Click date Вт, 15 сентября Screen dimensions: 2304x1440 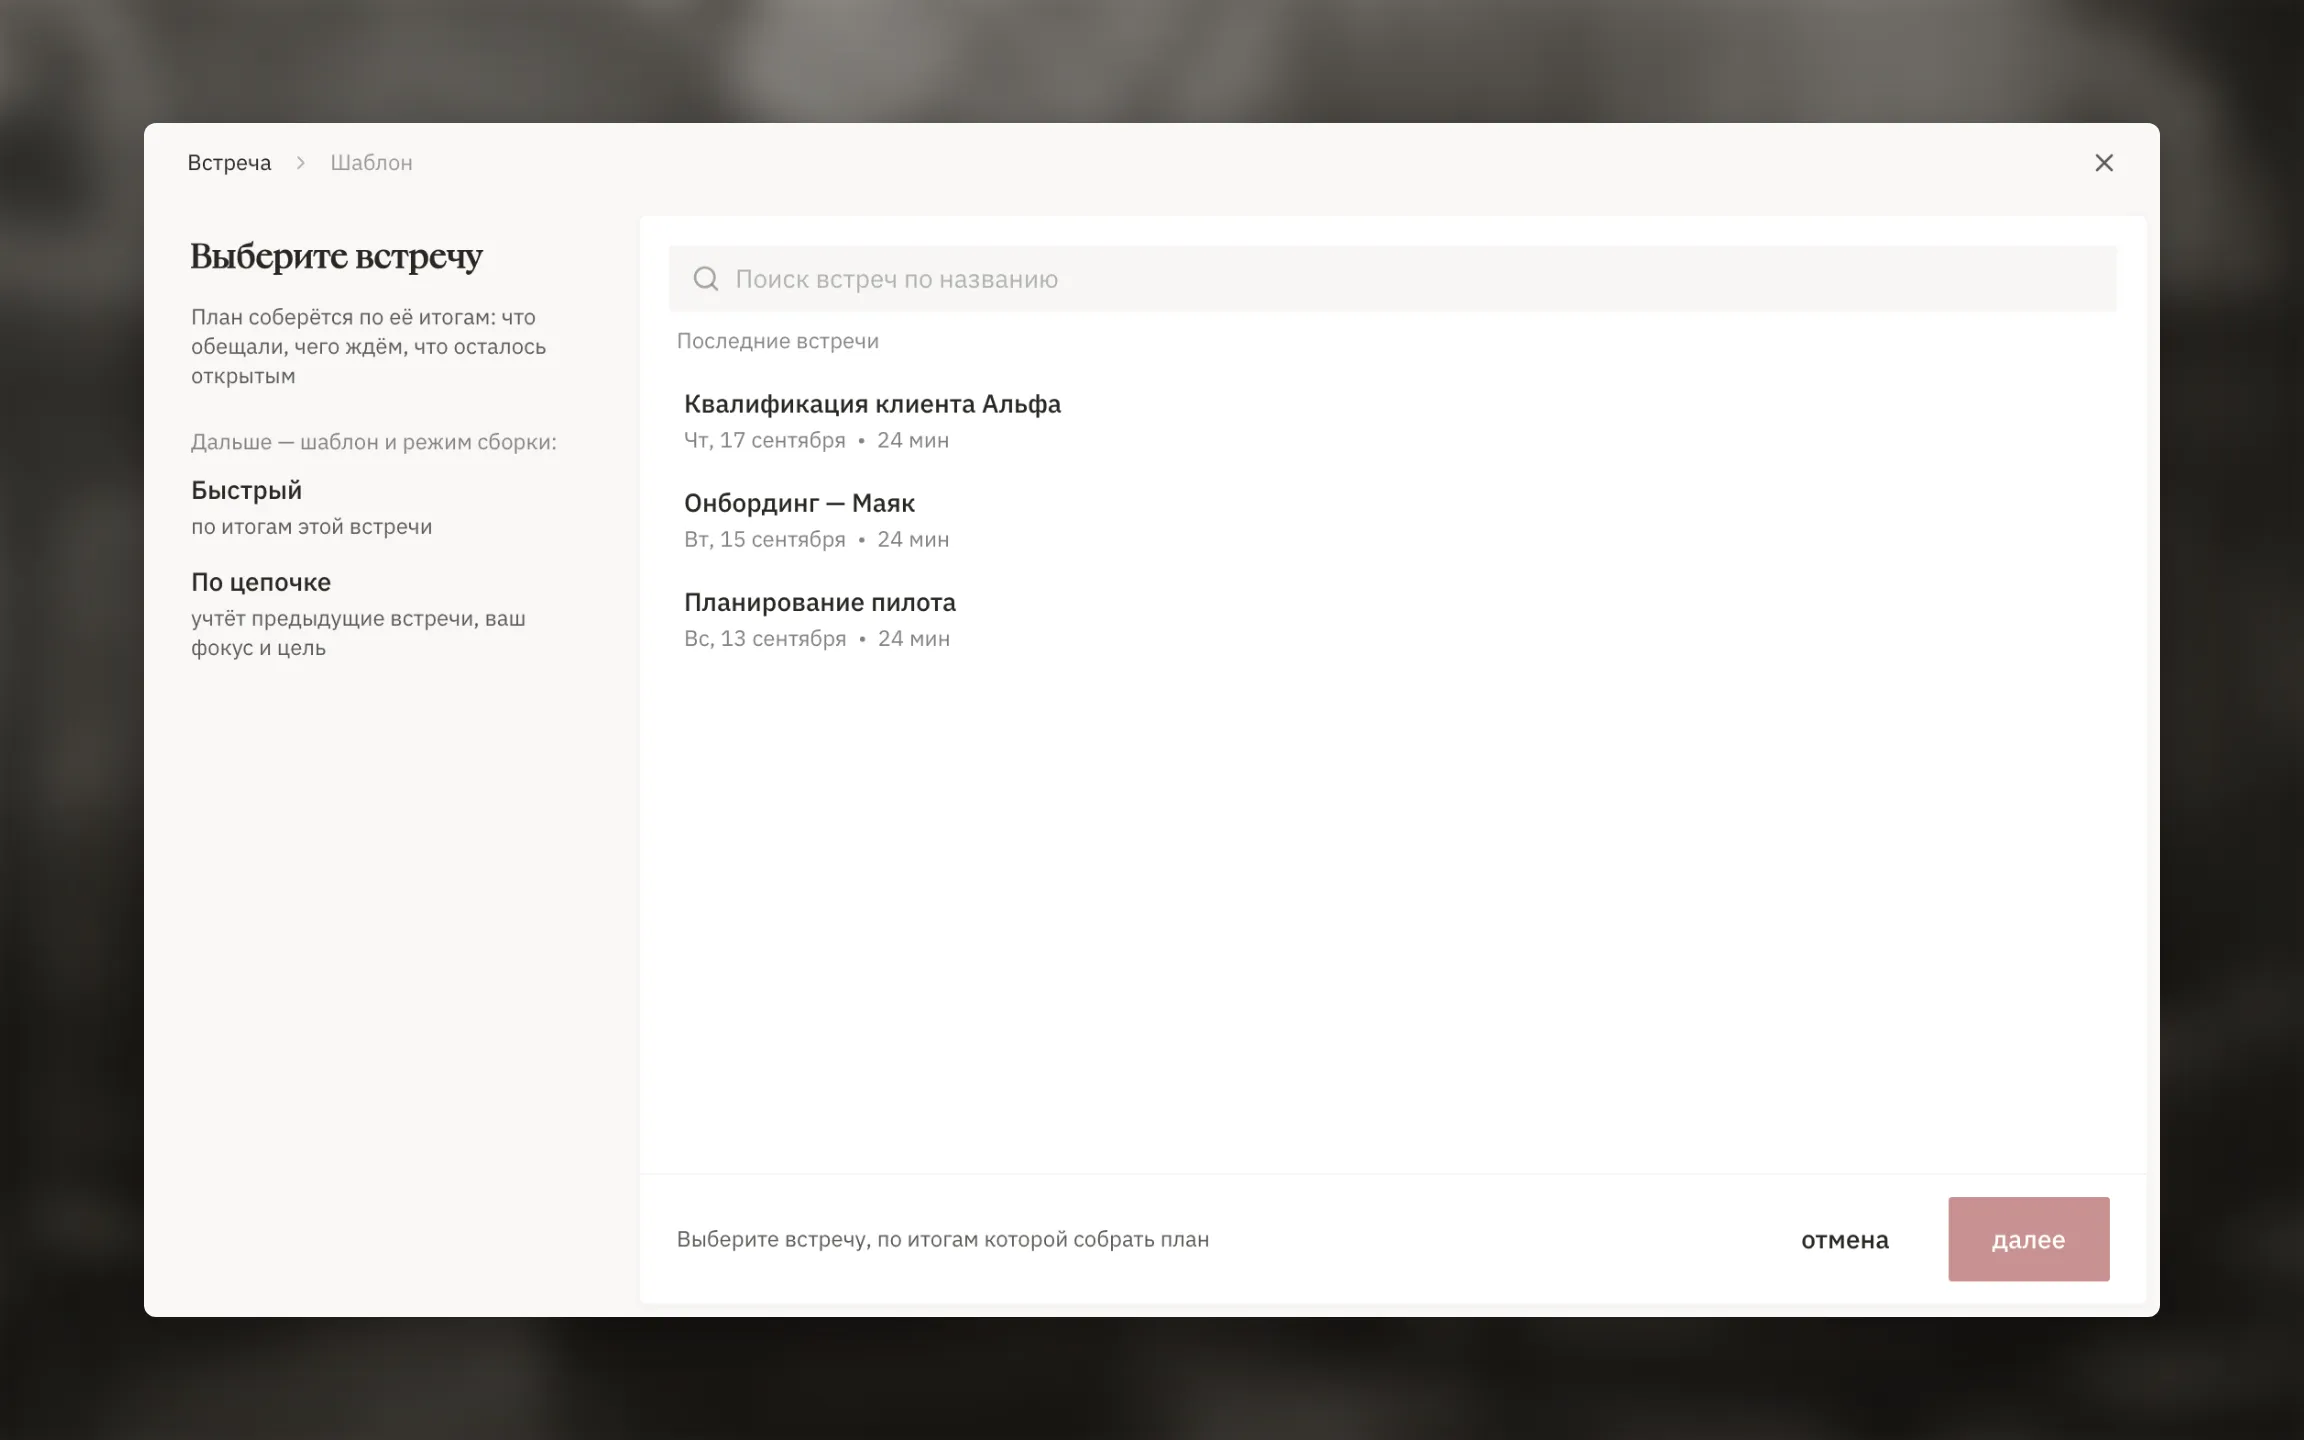tap(765, 539)
